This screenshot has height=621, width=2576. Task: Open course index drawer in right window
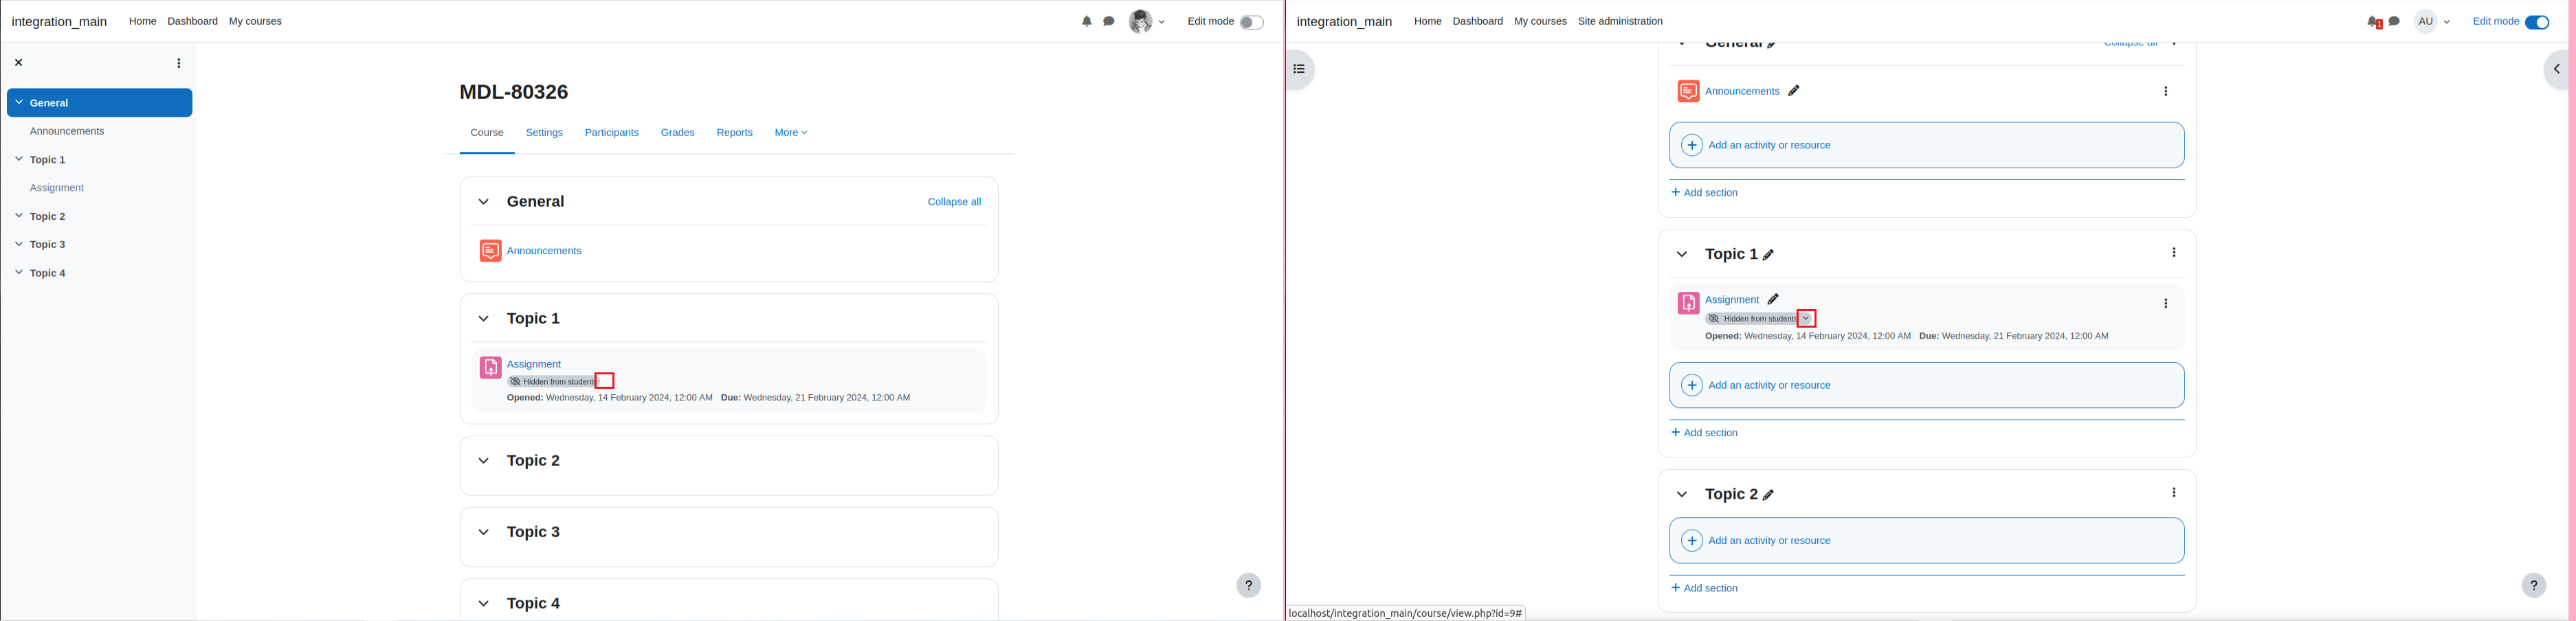point(1299,69)
